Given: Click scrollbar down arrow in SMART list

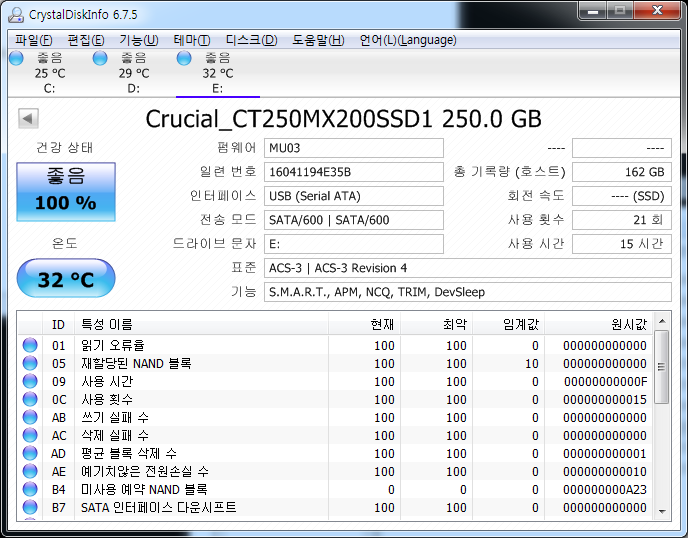Looking at the screenshot, I should point(662,512).
